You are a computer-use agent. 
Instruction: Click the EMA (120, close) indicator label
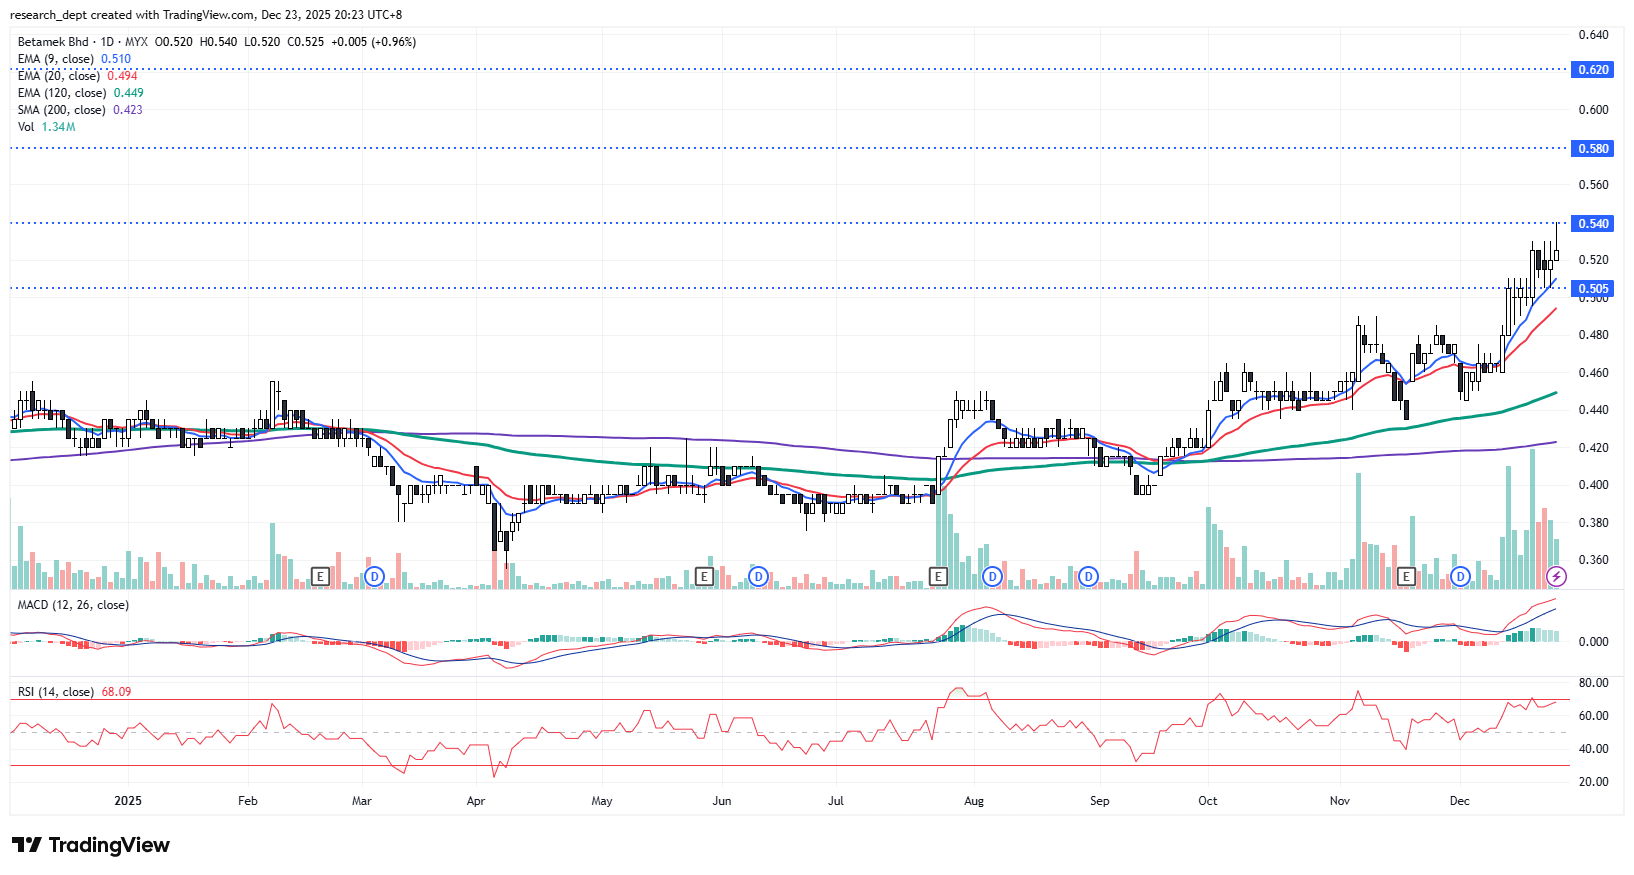tap(62, 93)
